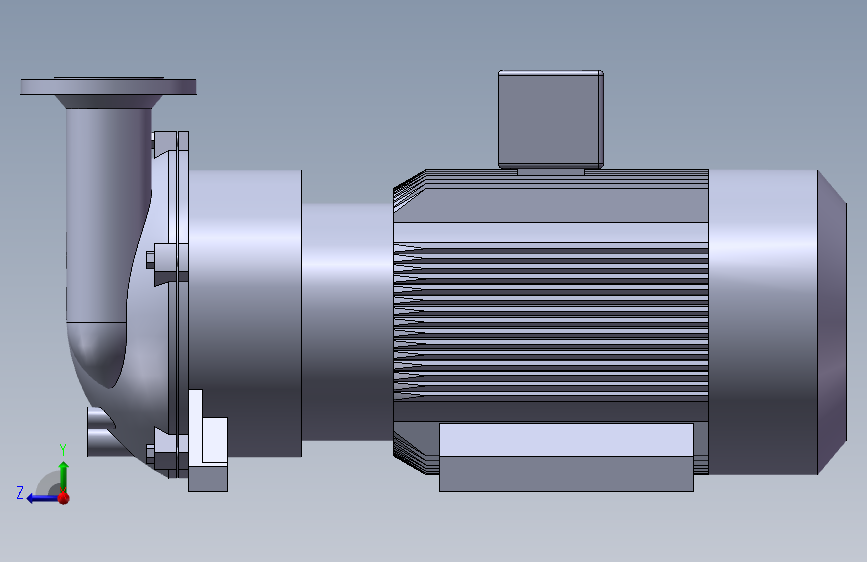Viewport: 867px width, 562px height.
Task: Select the motor terminal box on top
Action: (551, 119)
